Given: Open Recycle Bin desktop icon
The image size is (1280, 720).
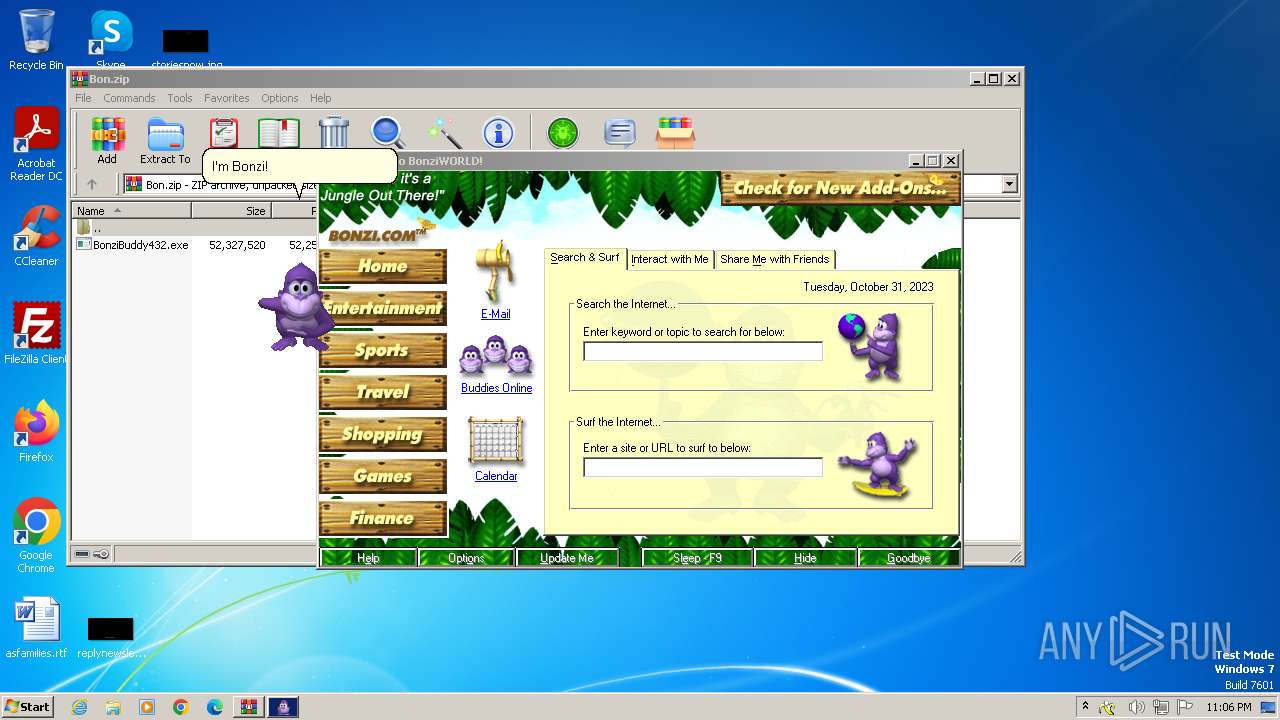Looking at the screenshot, I should tap(36, 40).
